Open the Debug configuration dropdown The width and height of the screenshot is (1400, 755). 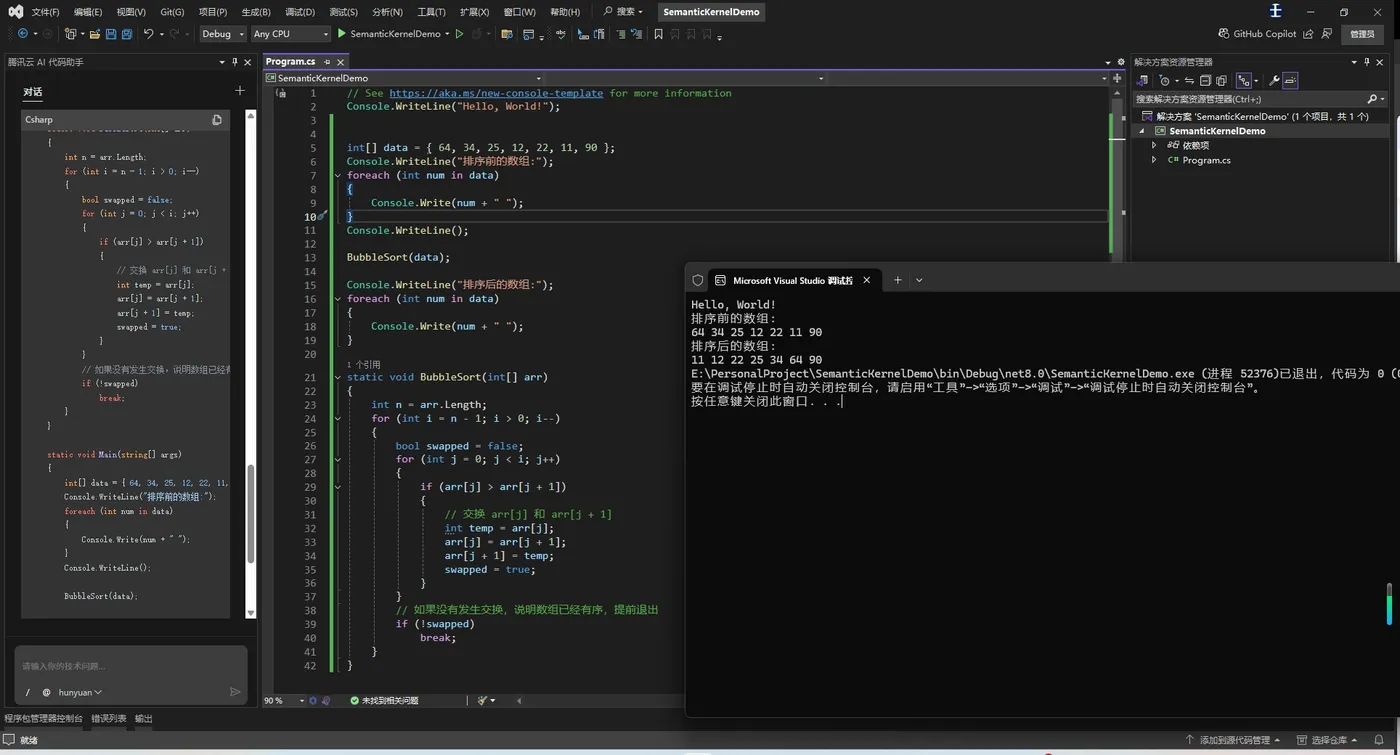(x=222, y=34)
